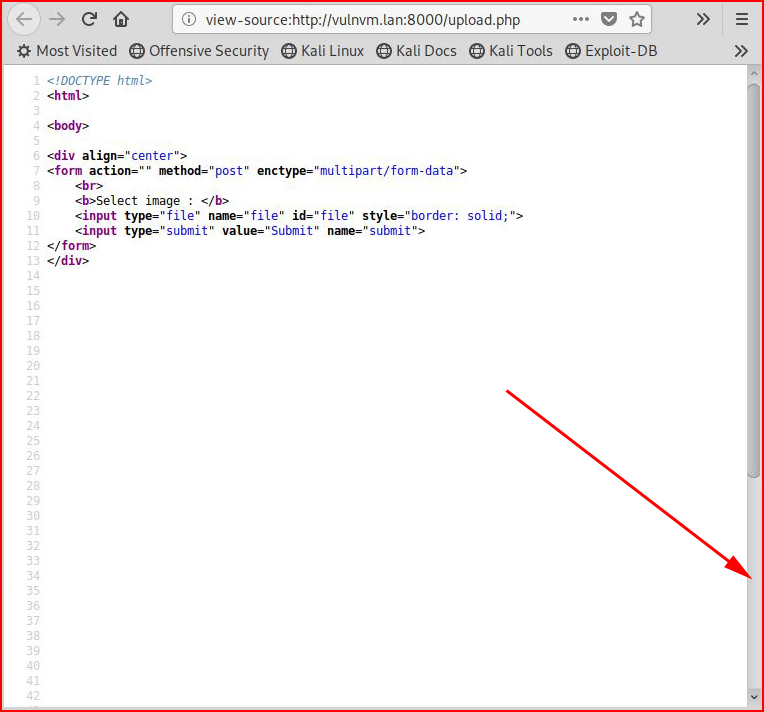Click line number 42 in gutter

pyautogui.click(x=33, y=696)
